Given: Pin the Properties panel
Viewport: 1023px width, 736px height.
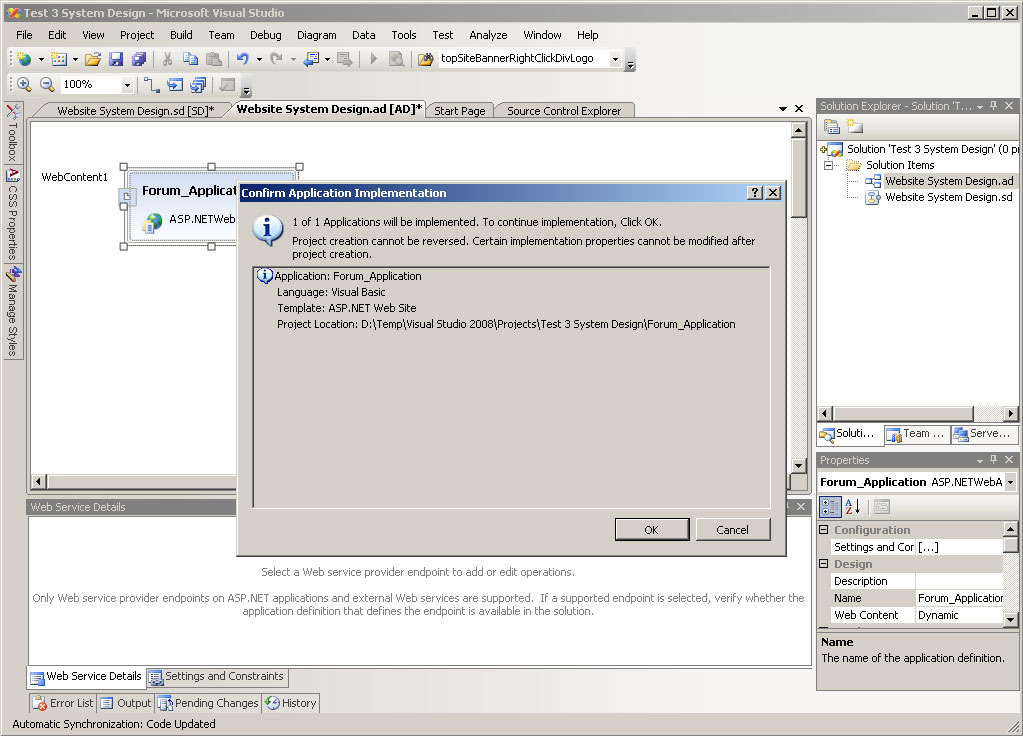Looking at the screenshot, I should [x=994, y=460].
